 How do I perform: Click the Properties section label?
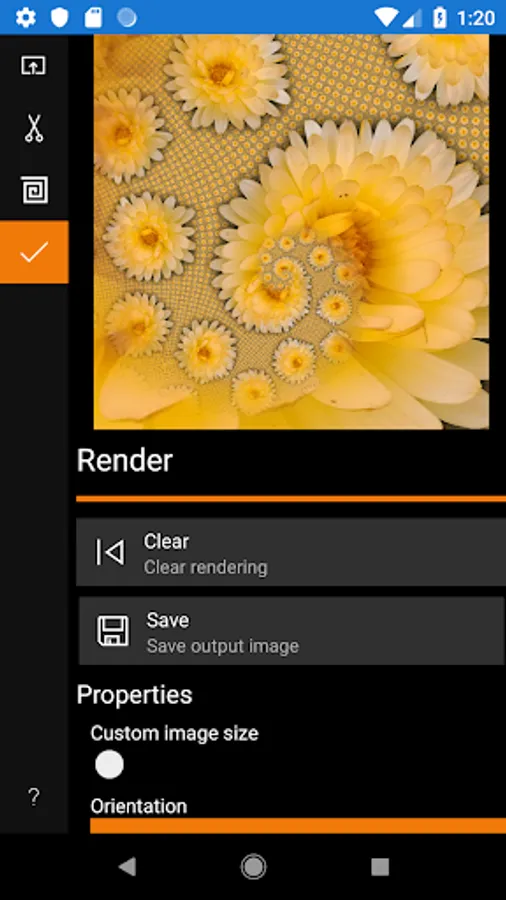coord(134,695)
